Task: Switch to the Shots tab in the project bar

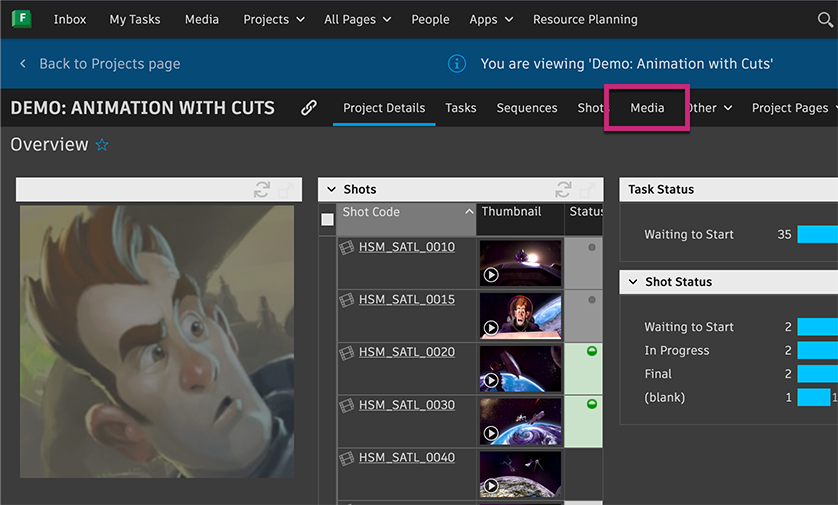Action: 591,108
